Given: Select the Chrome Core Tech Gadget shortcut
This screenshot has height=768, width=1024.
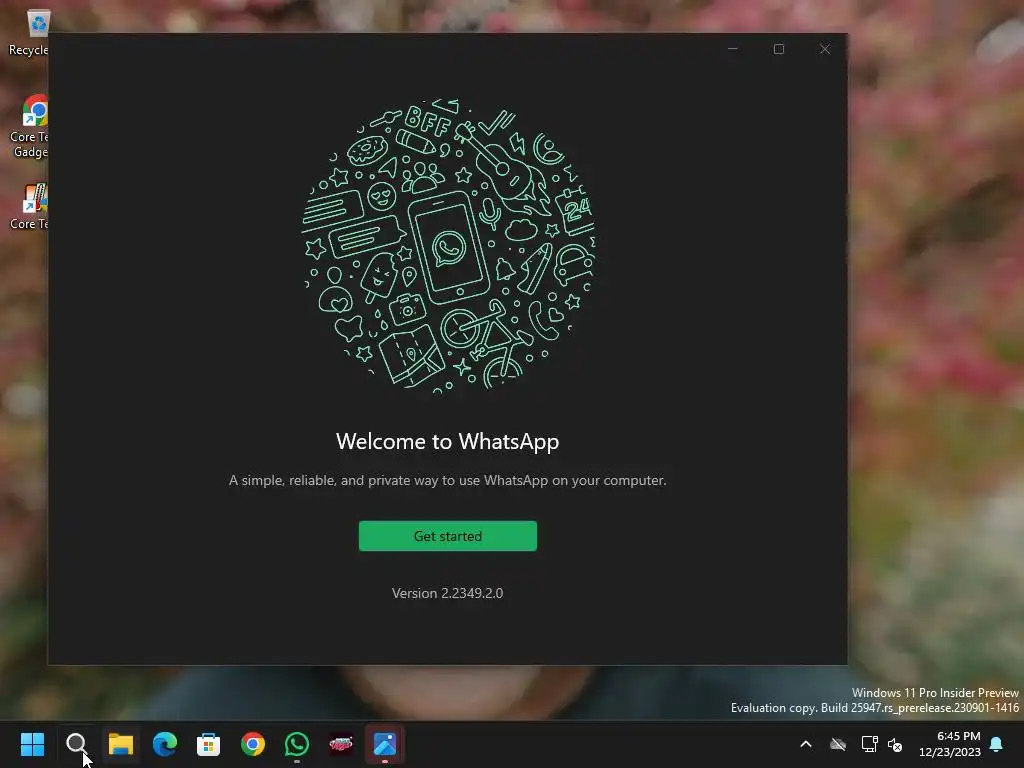Looking at the screenshot, I should [x=29, y=127].
